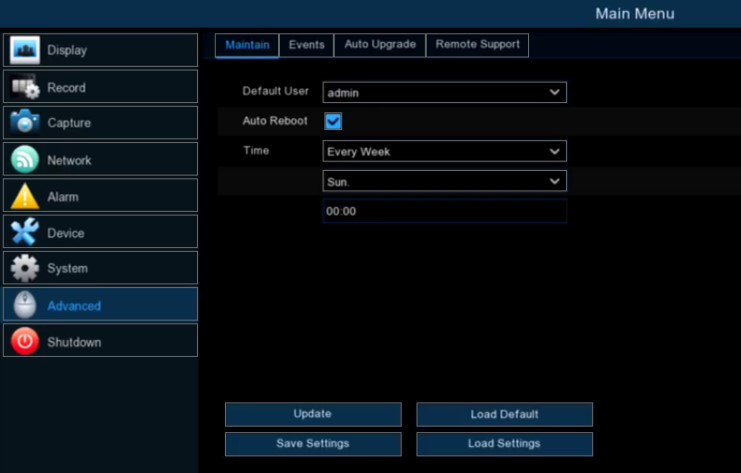The image size is (741, 473).
Task: Click the Load Default button
Action: (x=504, y=414)
